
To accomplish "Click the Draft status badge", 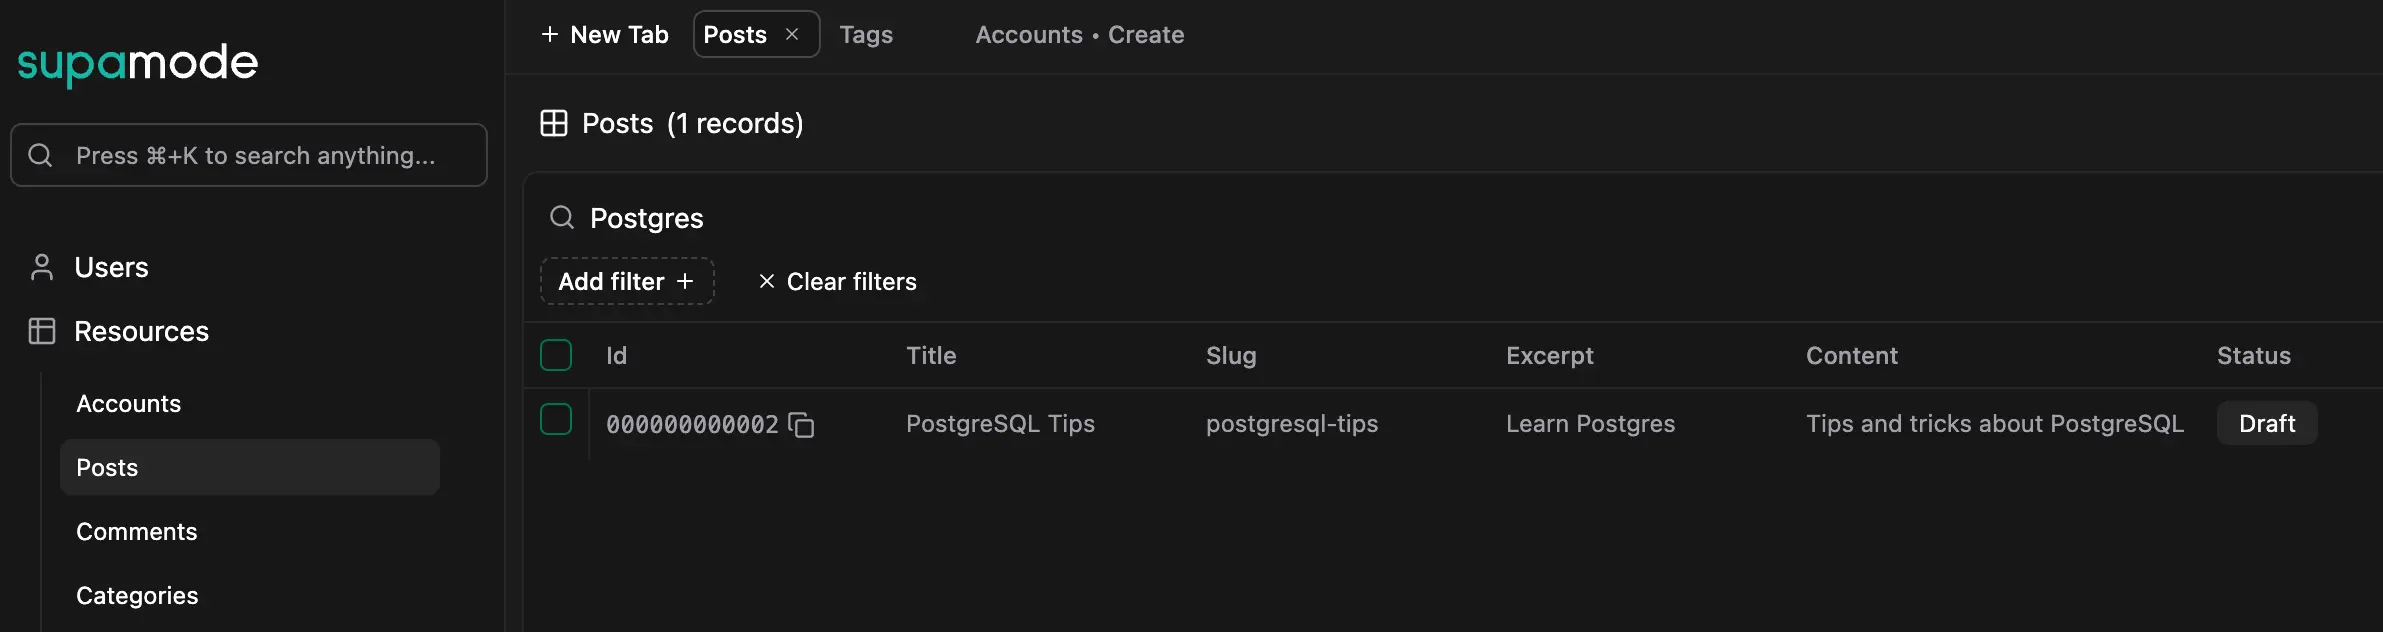I will (2266, 423).
